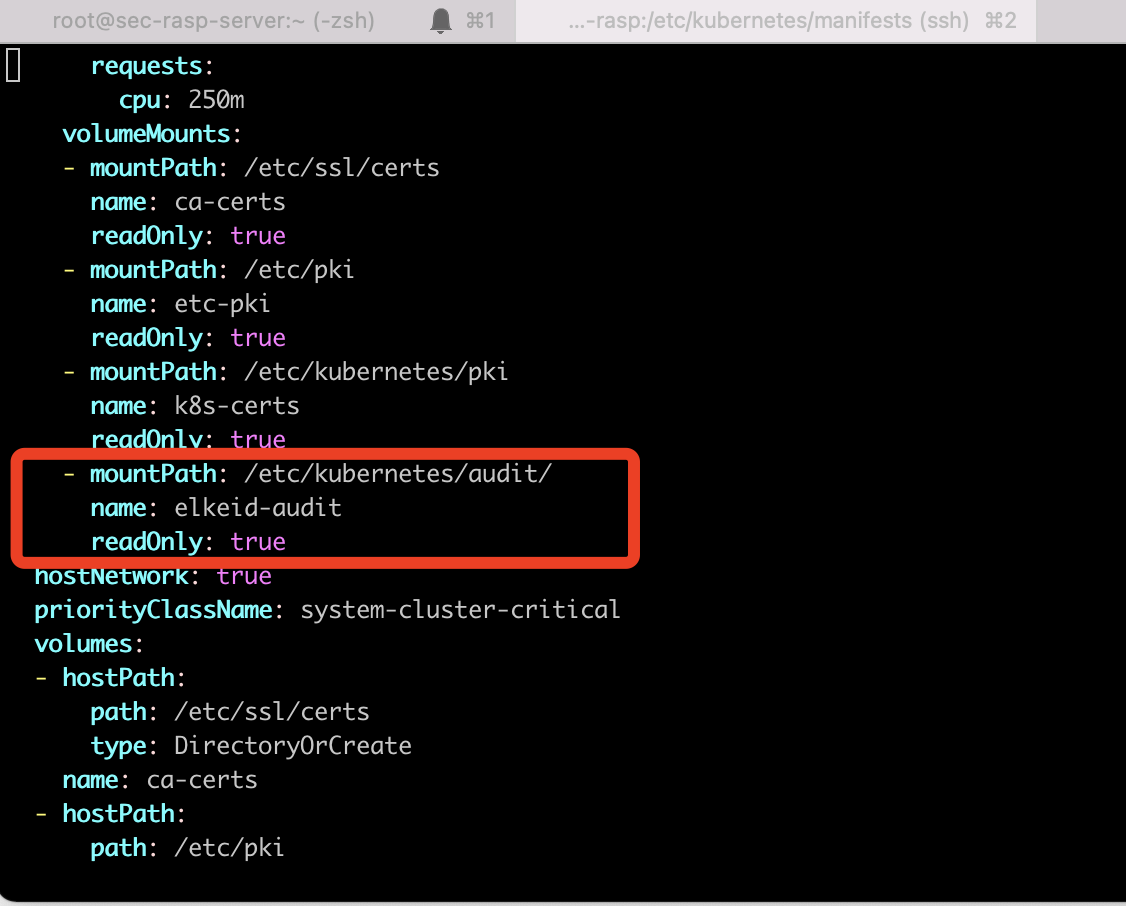Viewport: 1126px width, 906px height.
Task: Click 'name: ca-certs' under volumes
Action: pyautogui.click(x=159, y=780)
